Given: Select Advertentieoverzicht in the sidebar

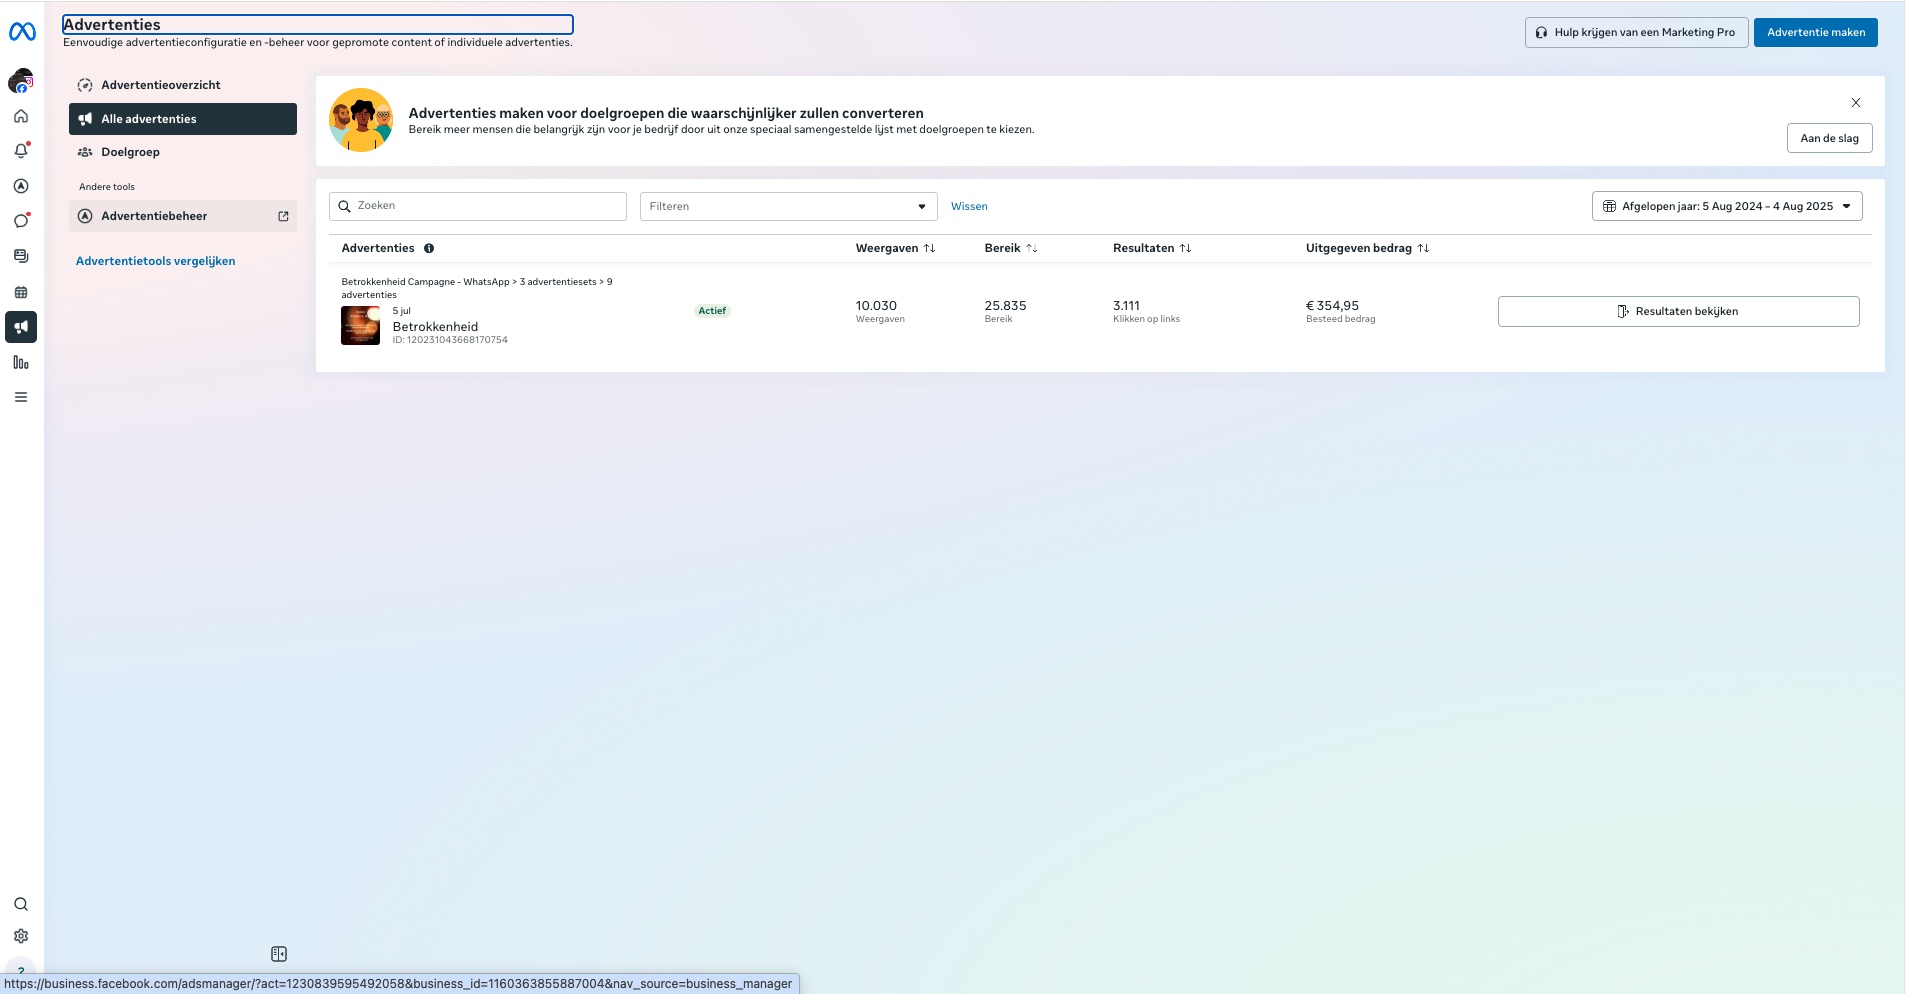Looking at the screenshot, I should click(x=160, y=85).
